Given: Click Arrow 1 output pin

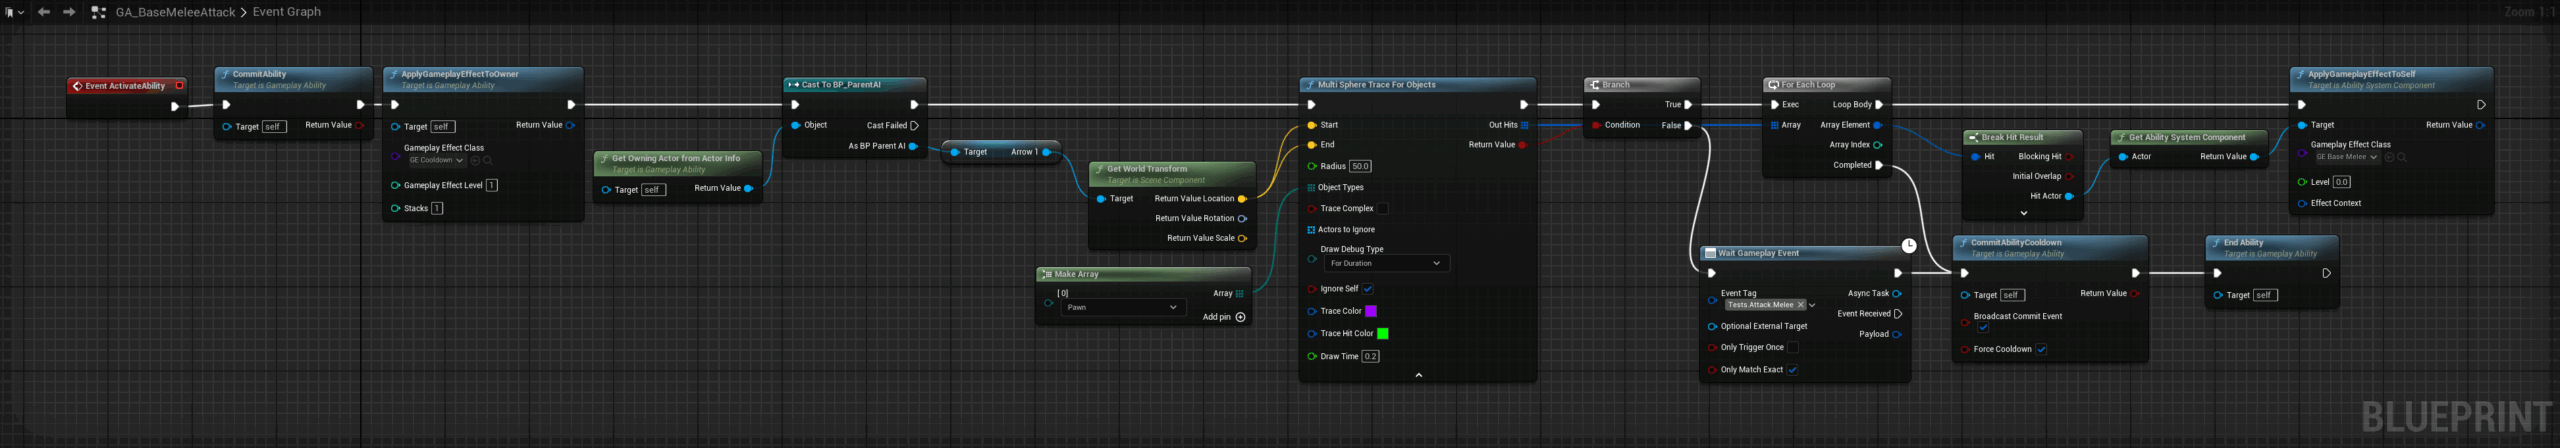Looking at the screenshot, I should click(1046, 153).
